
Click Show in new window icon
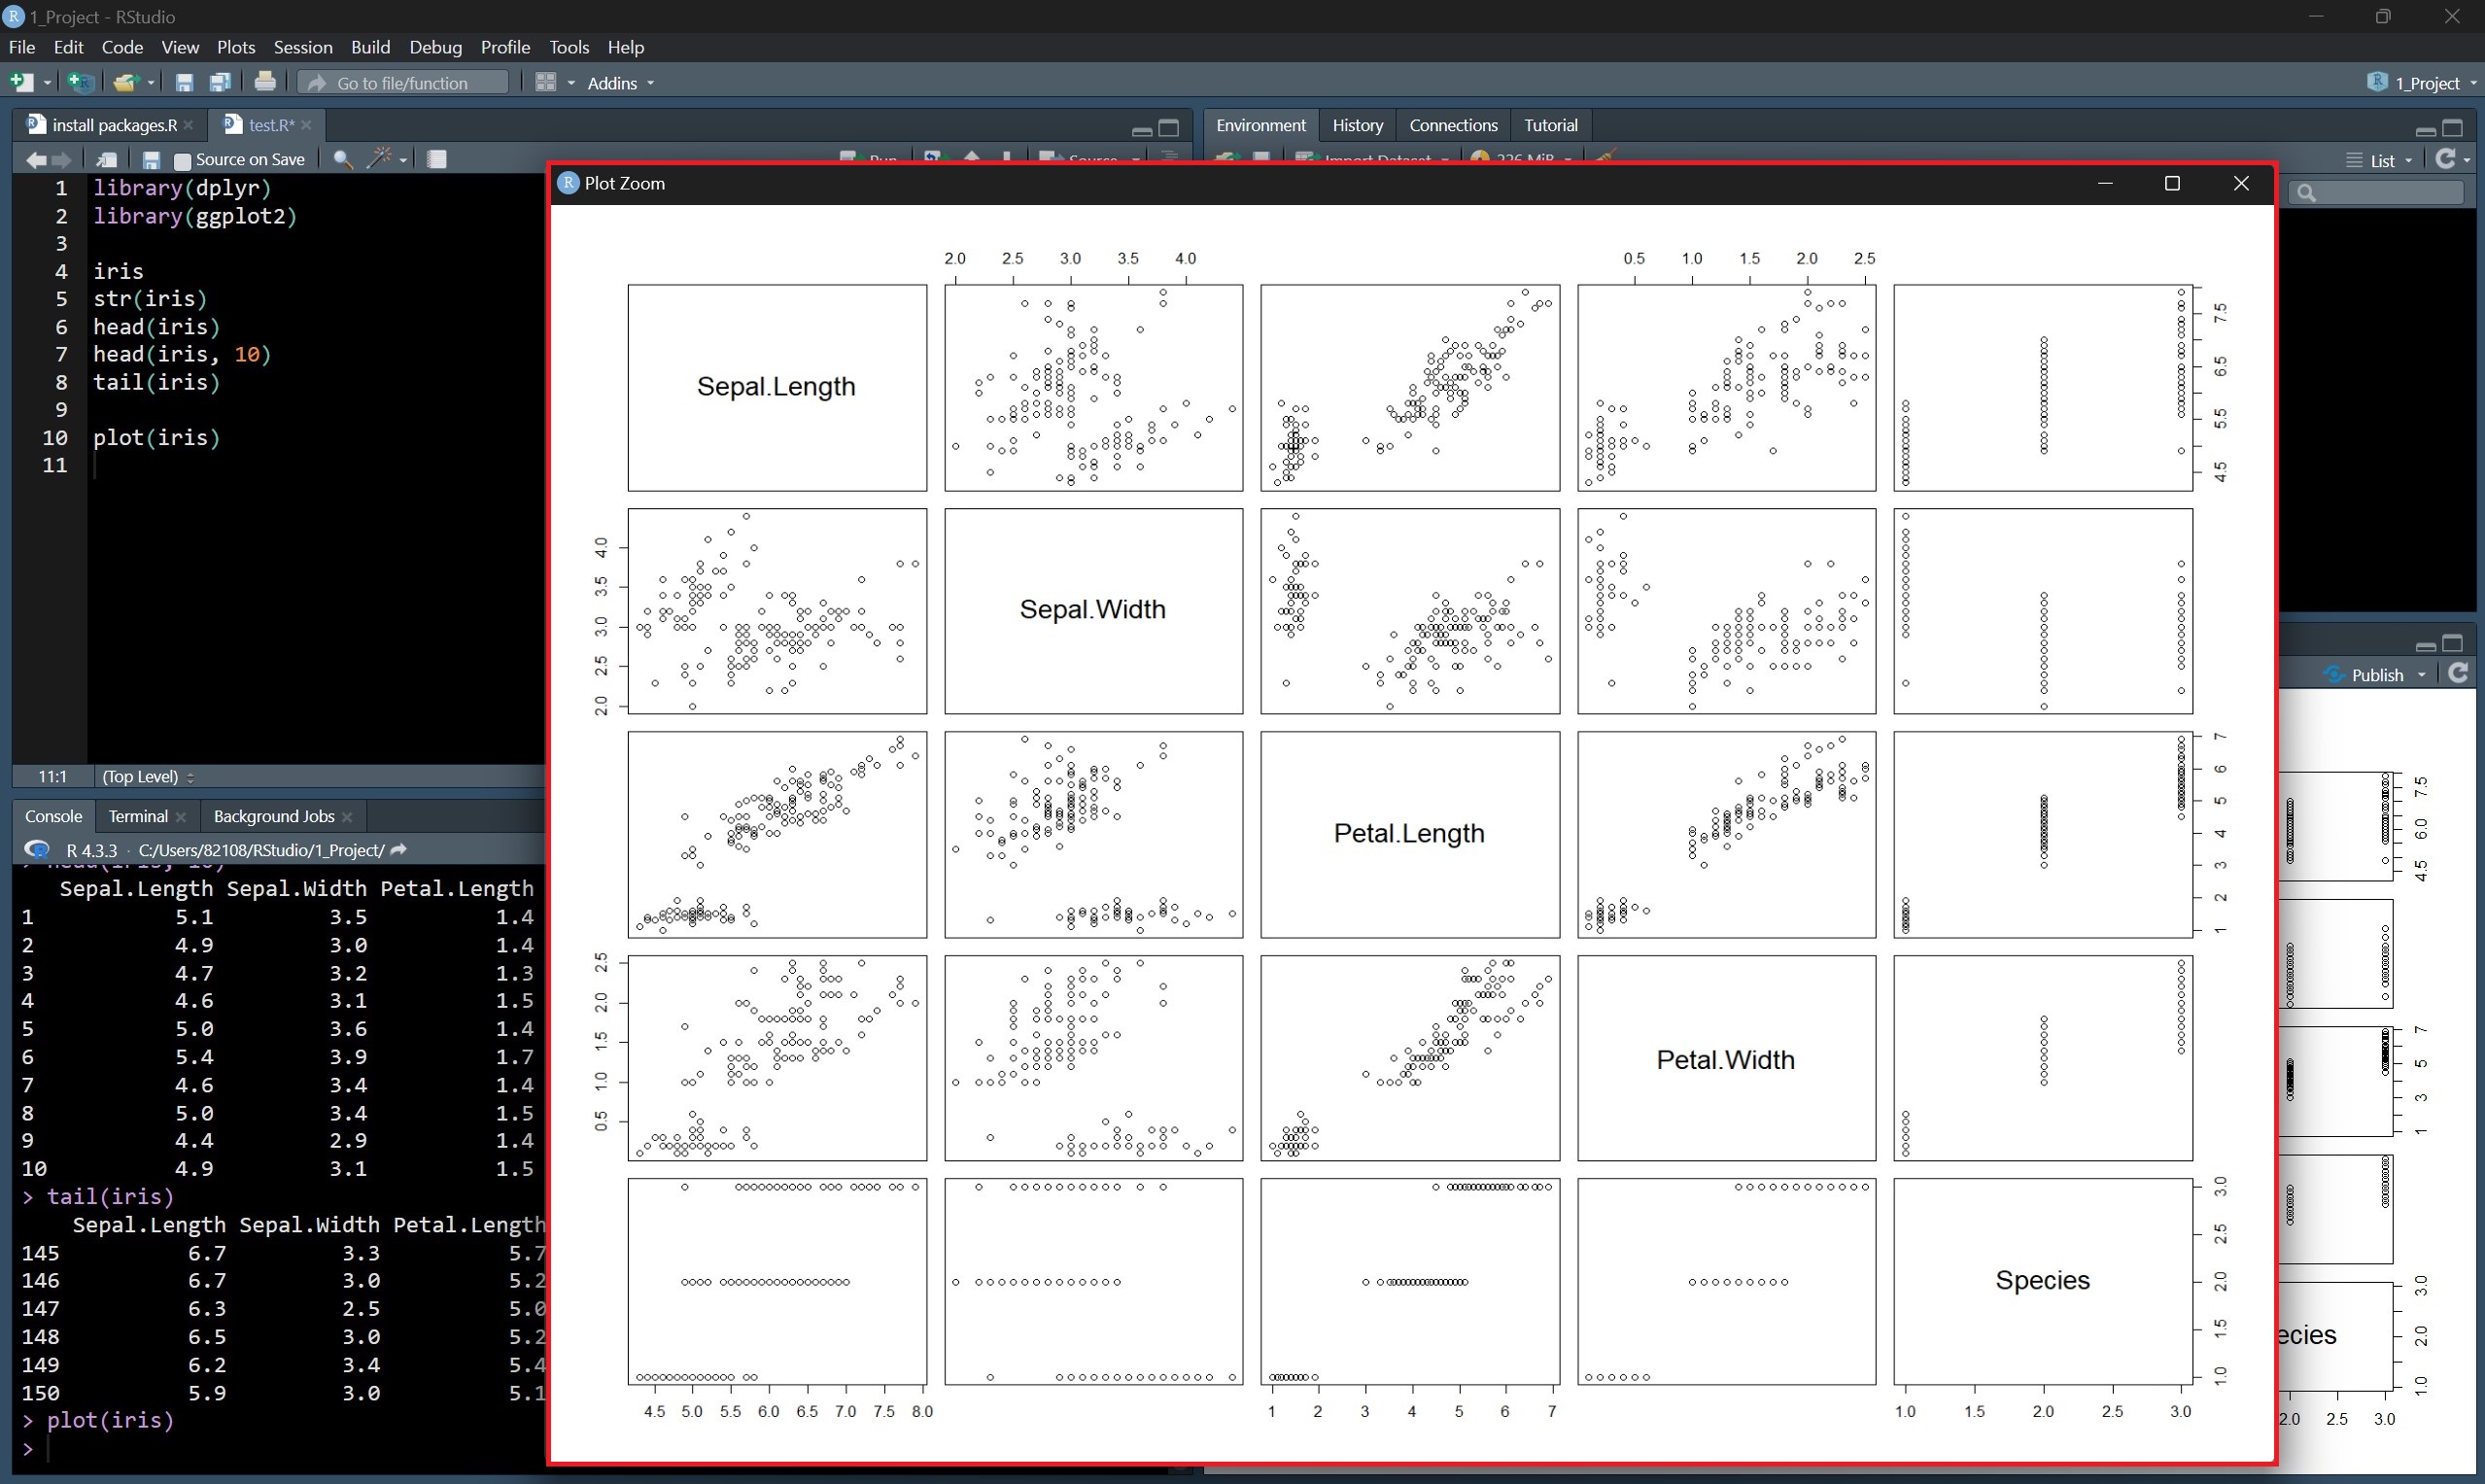[x=106, y=160]
